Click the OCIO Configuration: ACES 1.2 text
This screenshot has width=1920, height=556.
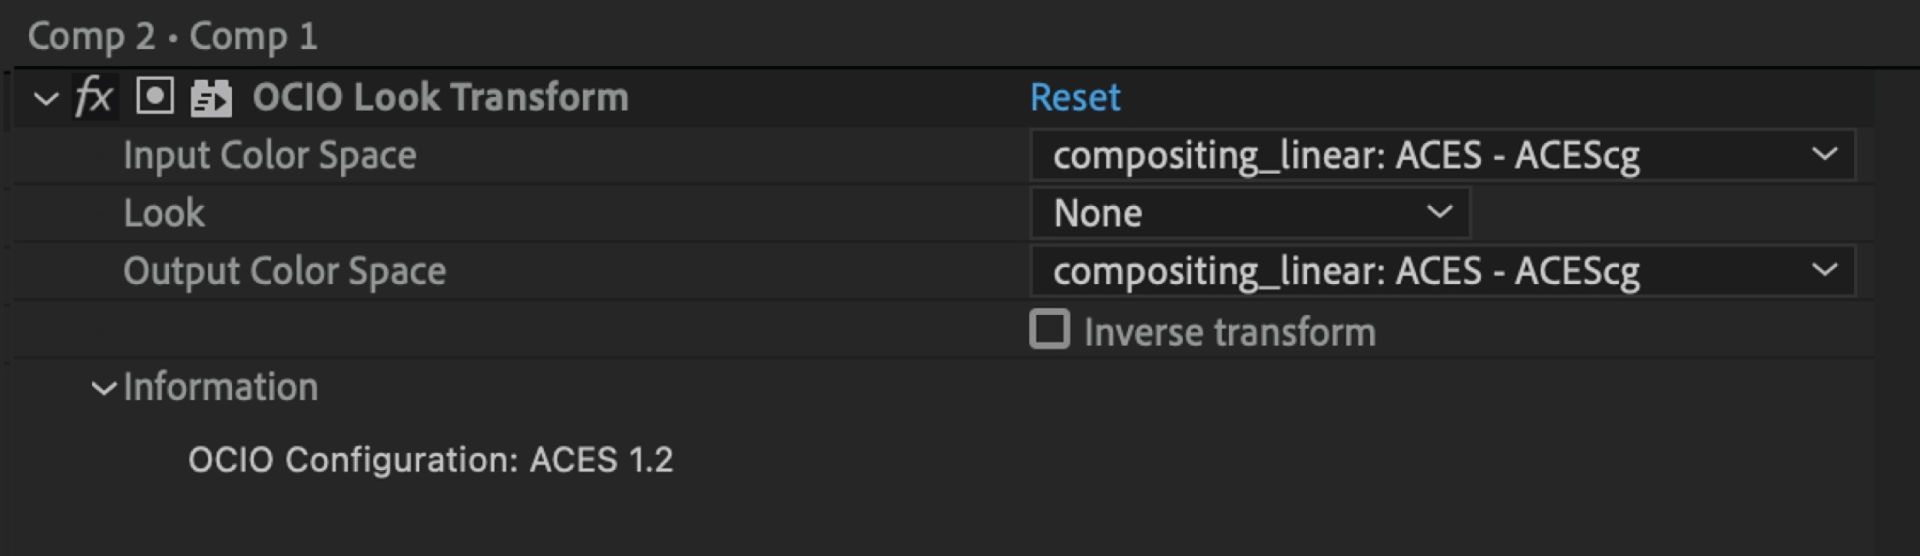(430, 460)
